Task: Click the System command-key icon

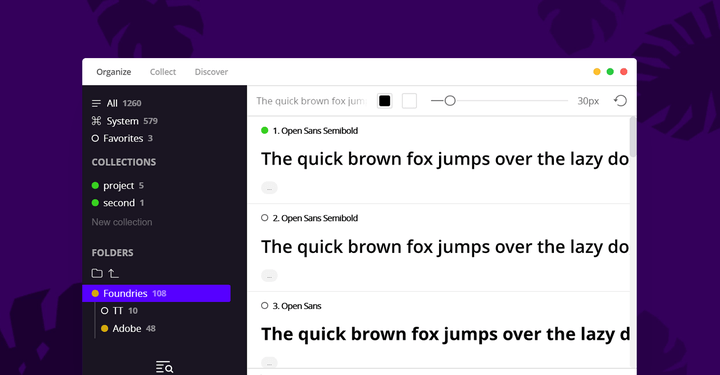Action: (96, 121)
